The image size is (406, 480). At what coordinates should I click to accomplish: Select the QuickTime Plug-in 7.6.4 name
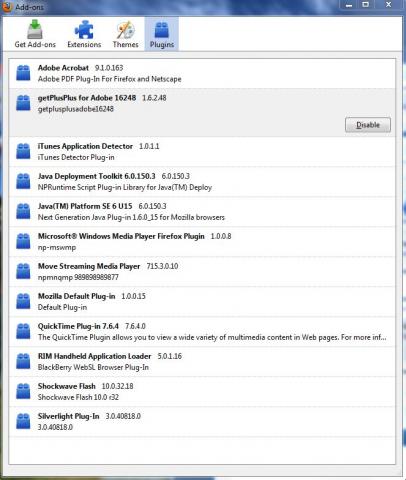tap(78, 326)
